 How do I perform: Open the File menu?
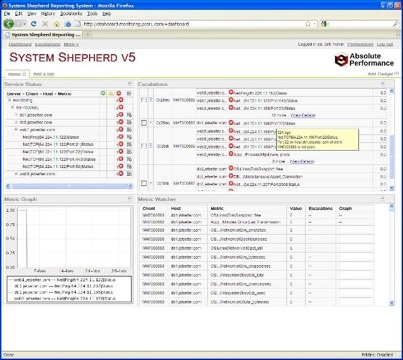click(7, 14)
